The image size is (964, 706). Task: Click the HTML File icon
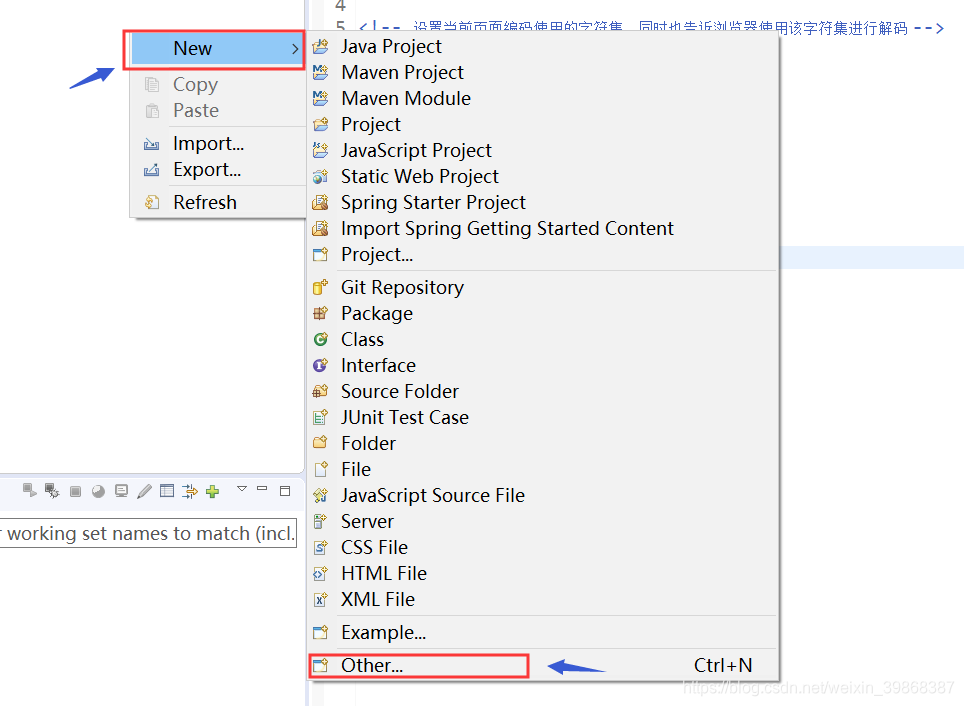coord(320,574)
